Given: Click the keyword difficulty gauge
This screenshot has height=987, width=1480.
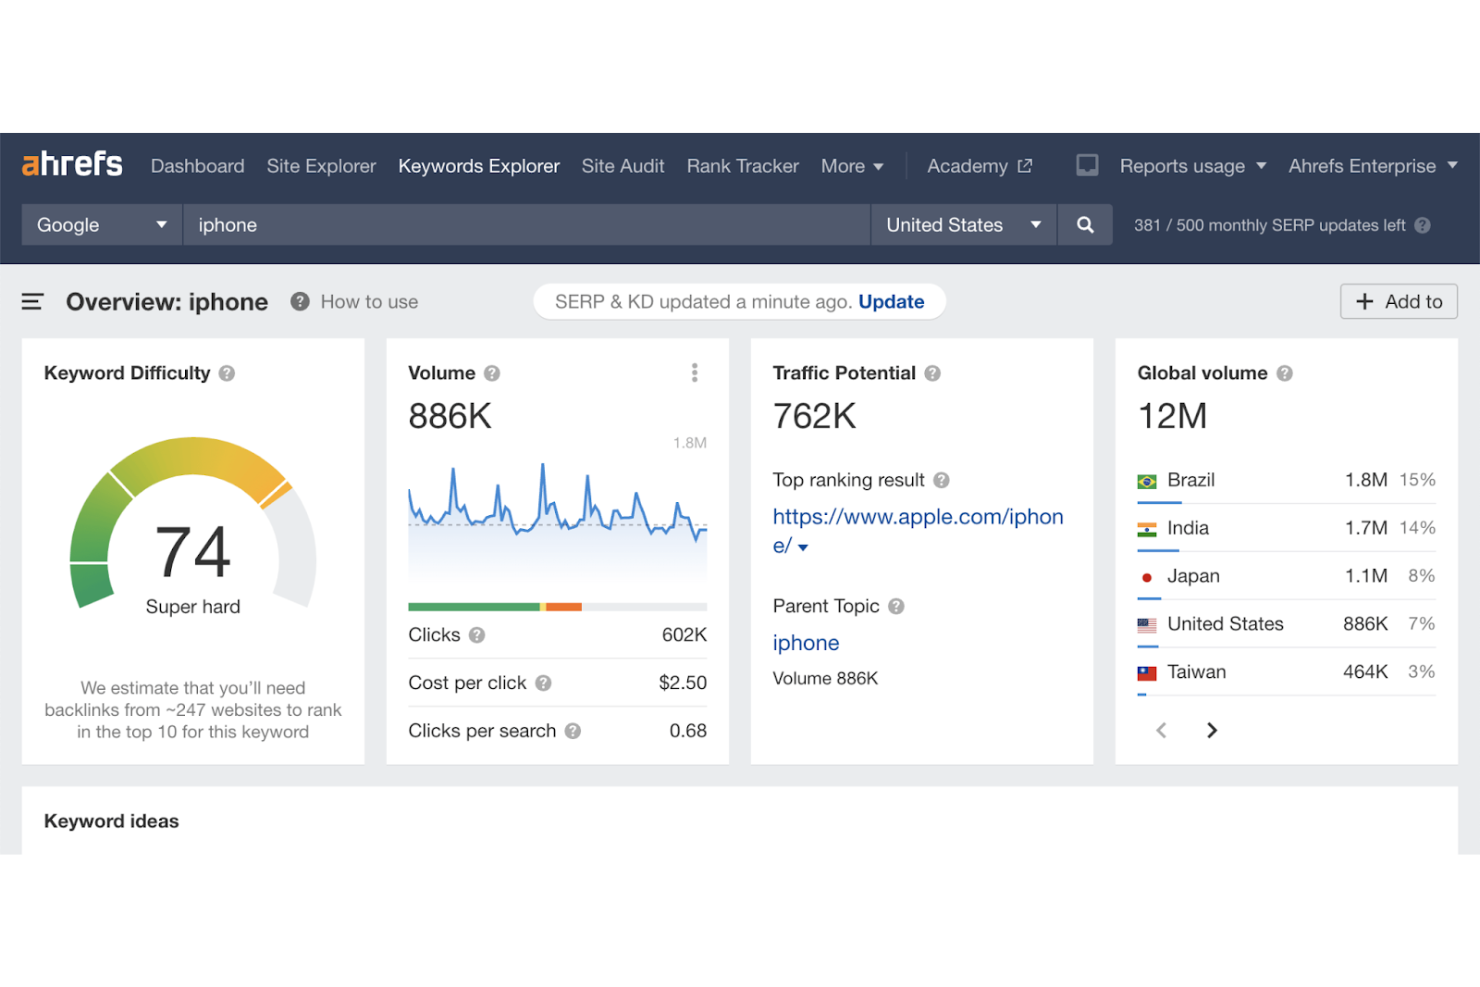Looking at the screenshot, I should point(193,523).
